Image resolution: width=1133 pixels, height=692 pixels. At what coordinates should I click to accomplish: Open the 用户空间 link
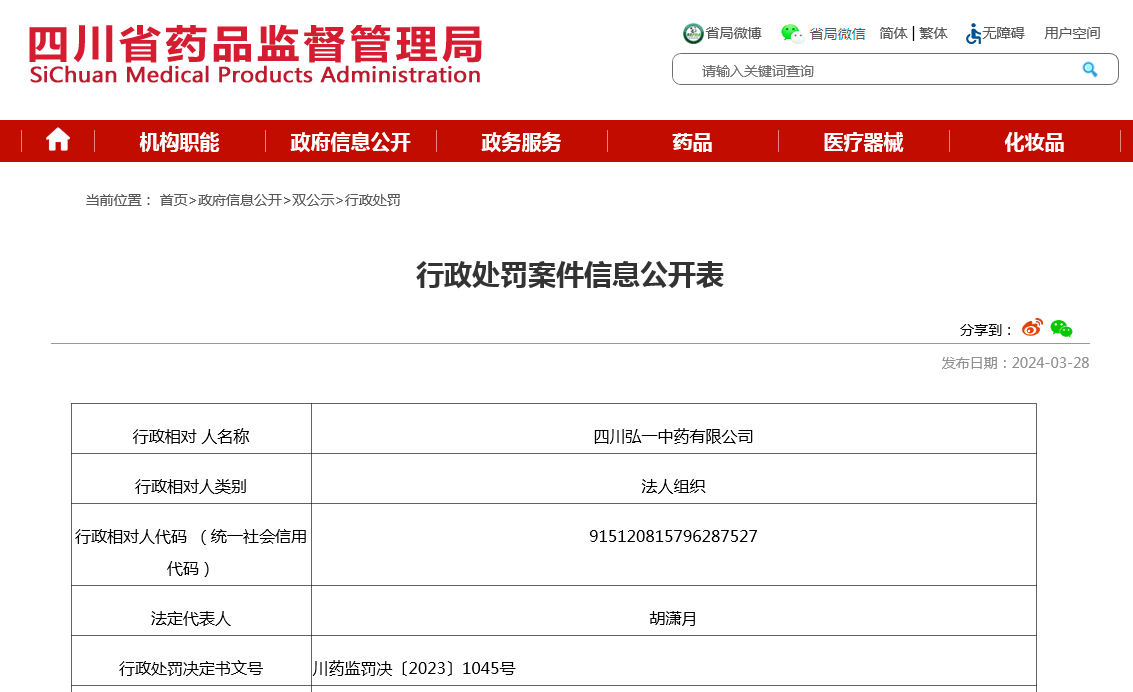1072,33
